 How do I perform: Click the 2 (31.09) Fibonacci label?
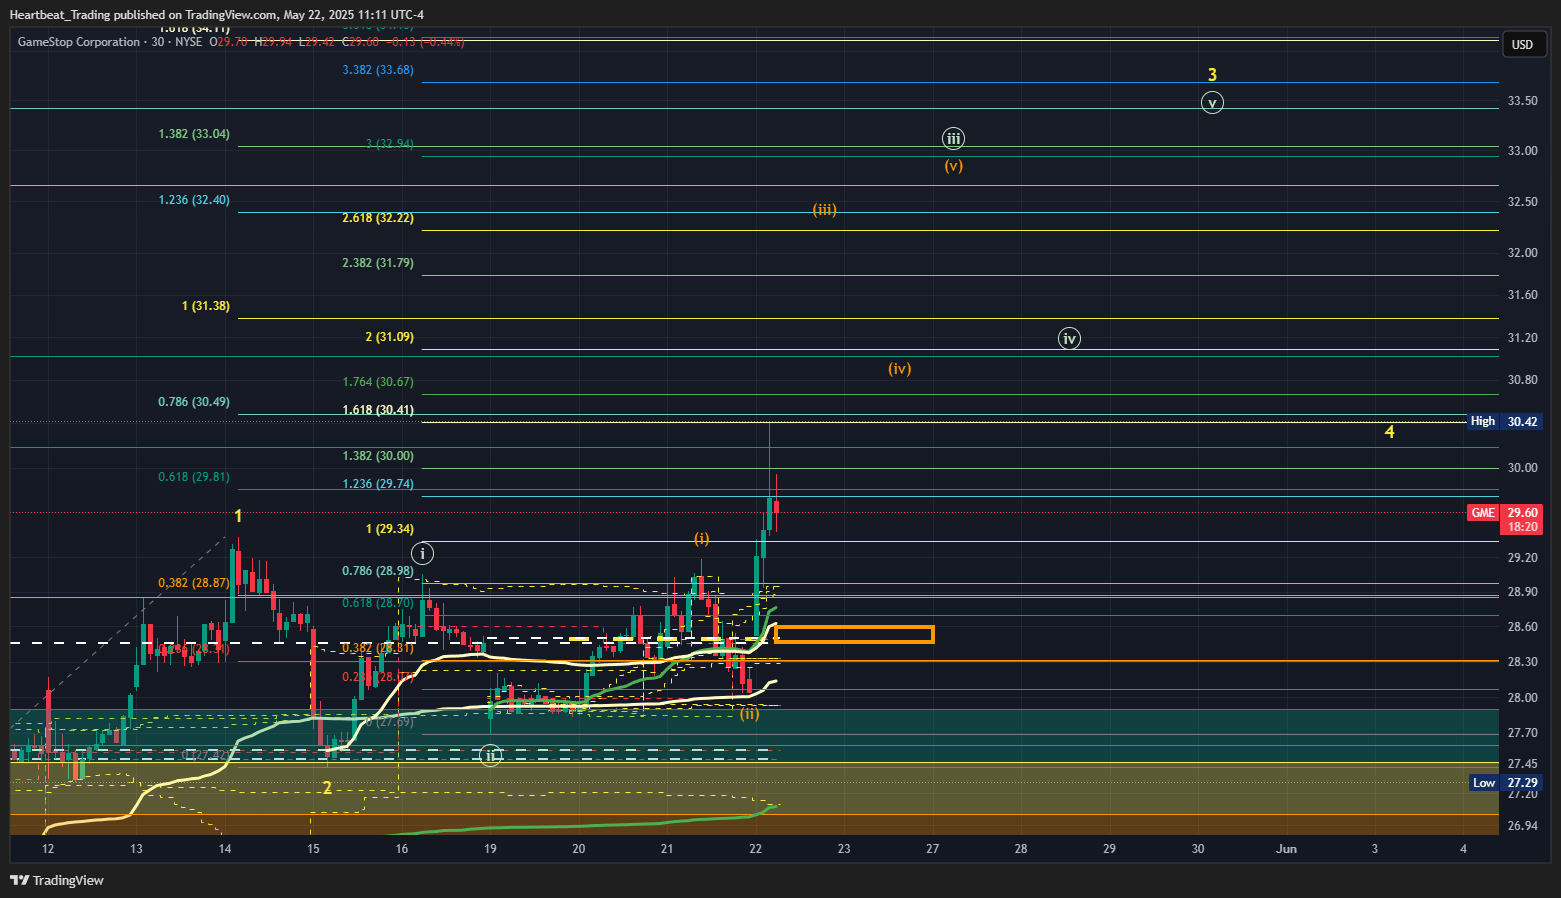[390, 337]
